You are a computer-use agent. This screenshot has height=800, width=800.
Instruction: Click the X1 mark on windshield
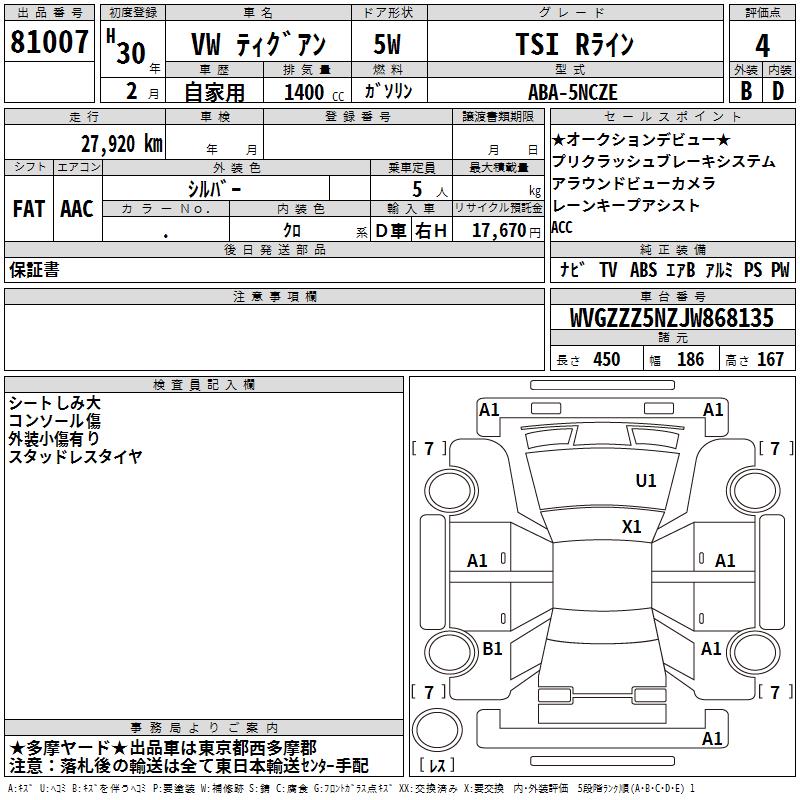click(632, 527)
